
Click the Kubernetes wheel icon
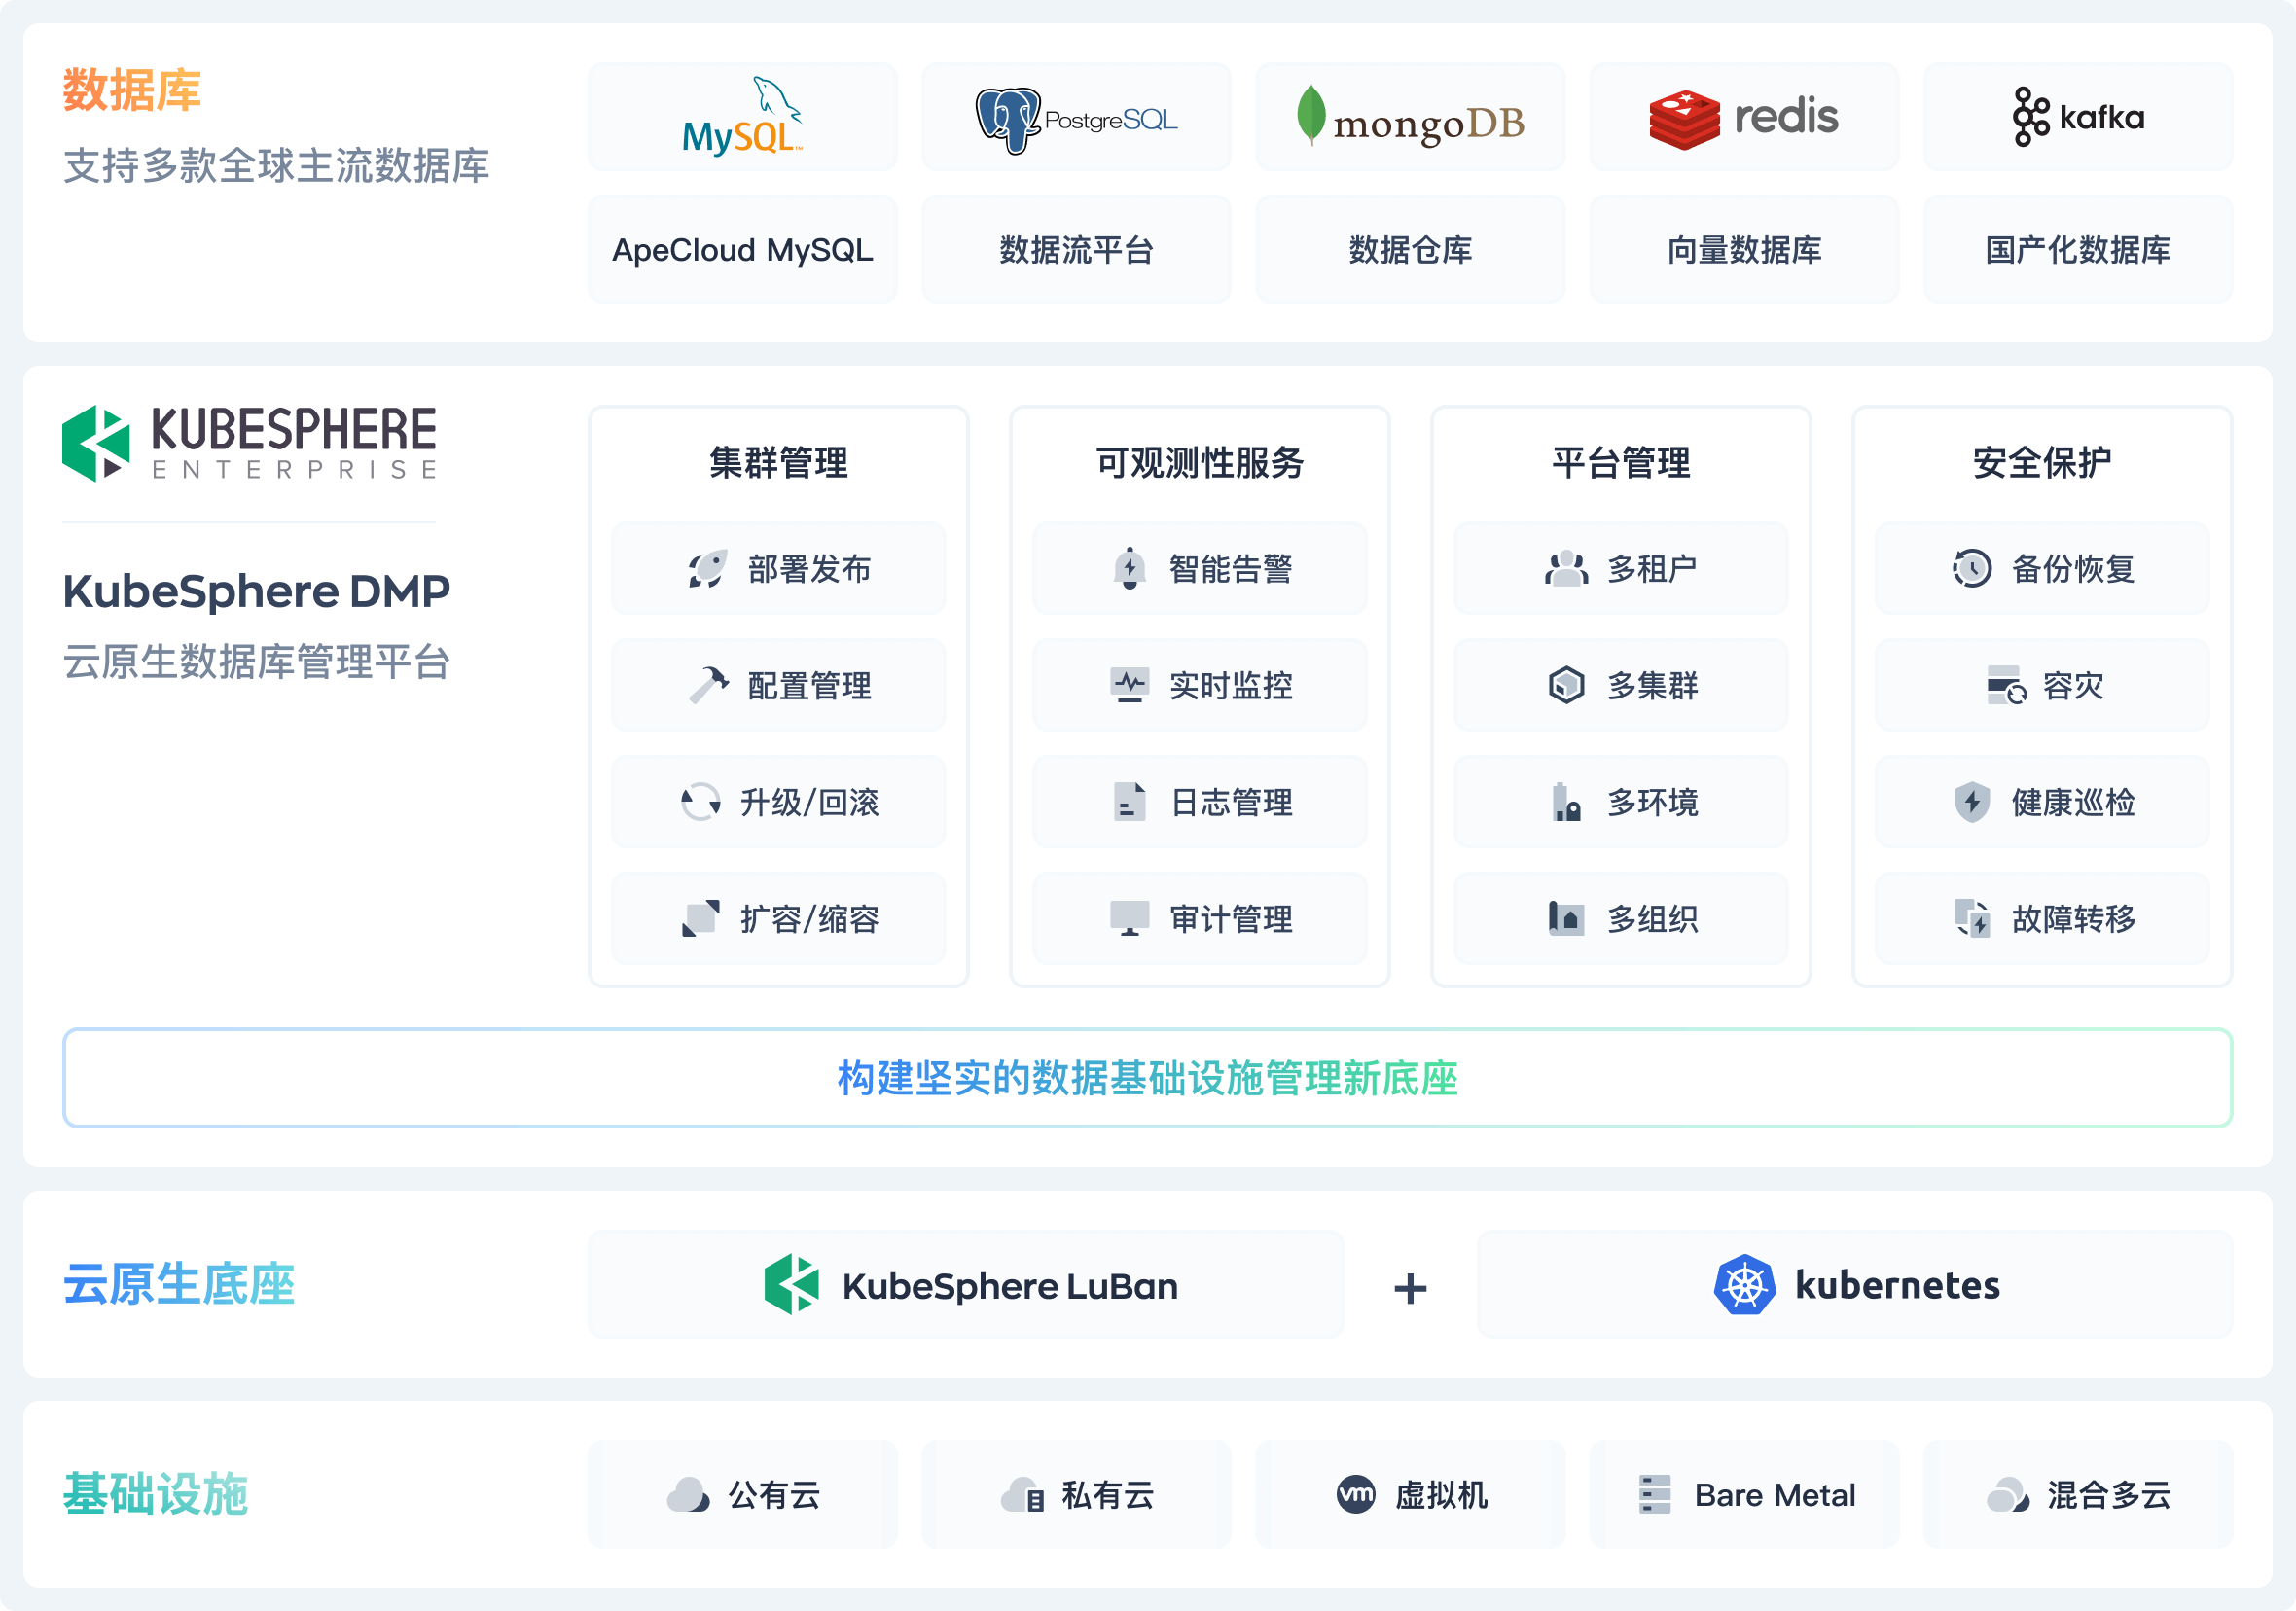point(1744,1285)
